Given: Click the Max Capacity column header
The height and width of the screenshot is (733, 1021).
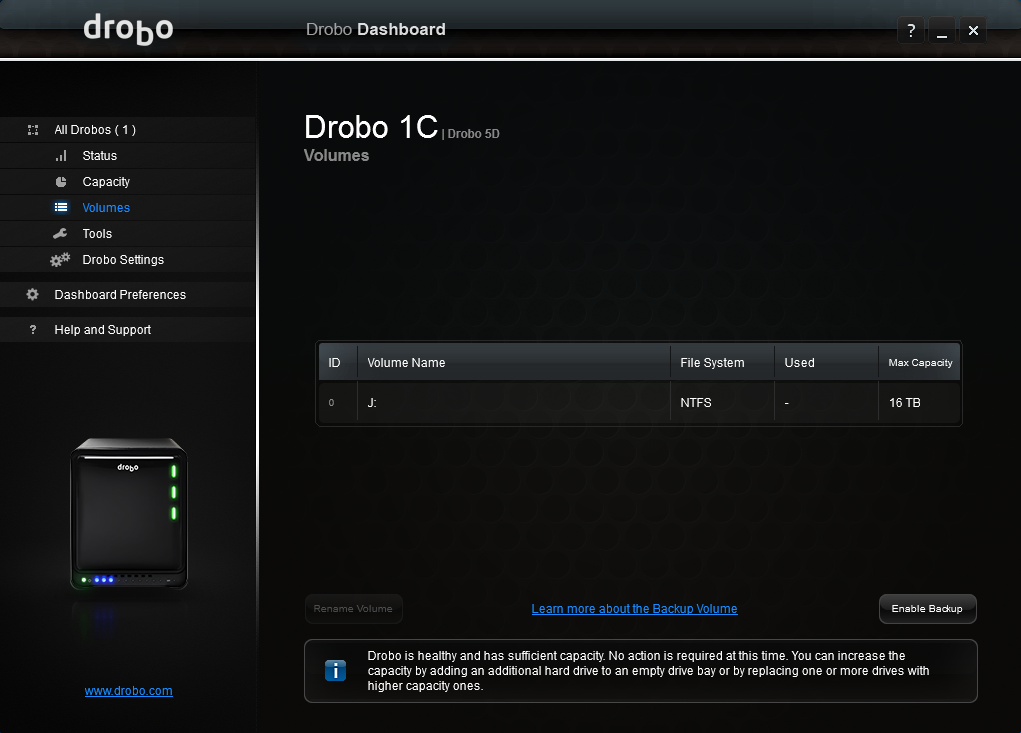Looking at the screenshot, I should 919,363.
